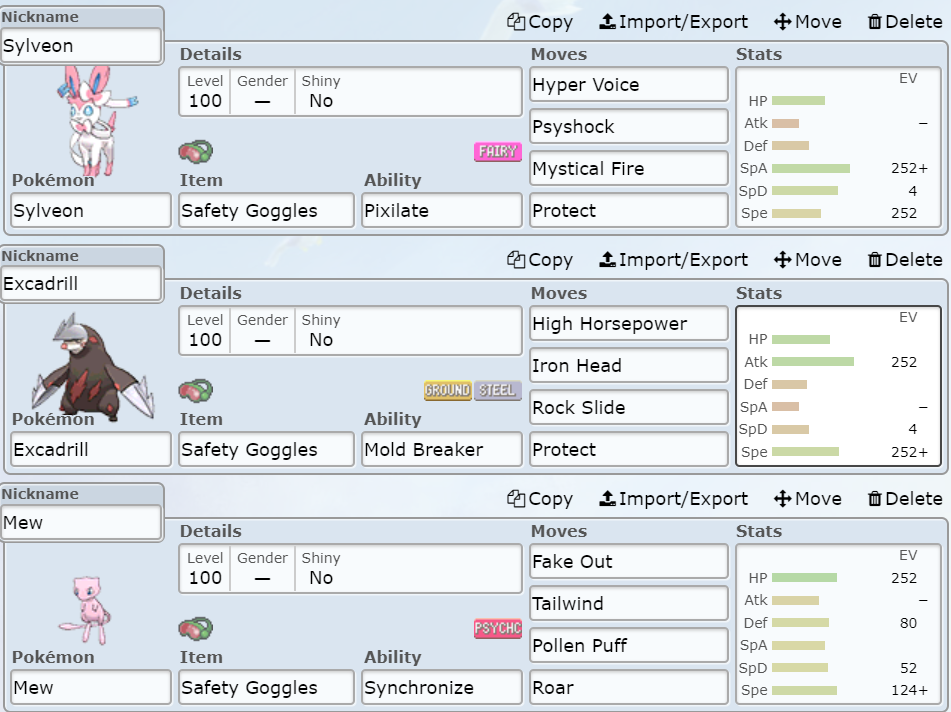The width and height of the screenshot is (951, 712).
Task: Select the Tailwind move slot
Action: pyautogui.click(x=629, y=603)
